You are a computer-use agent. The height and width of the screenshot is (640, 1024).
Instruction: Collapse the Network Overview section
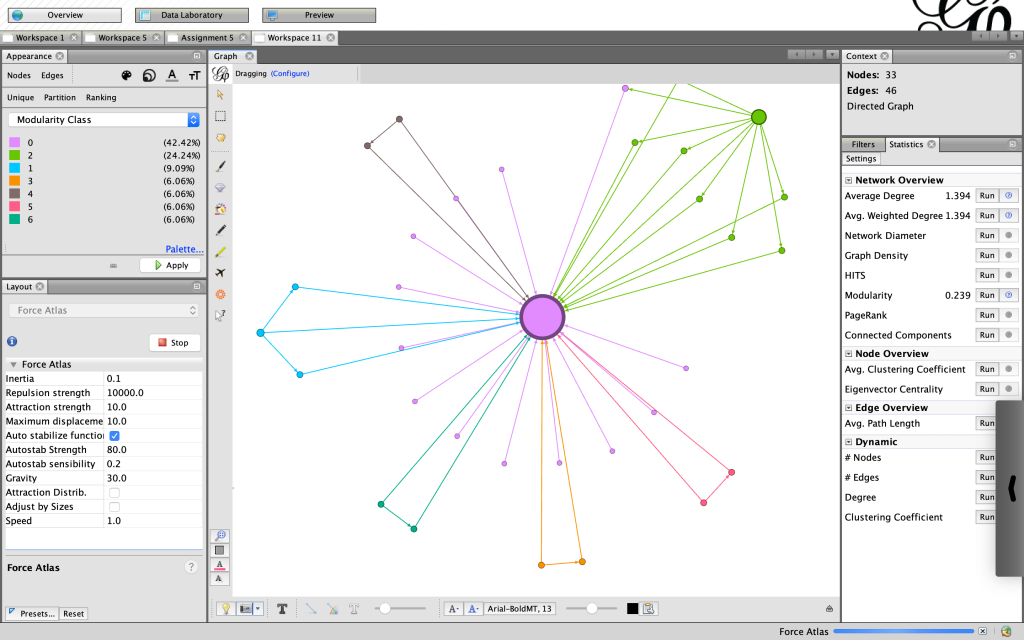click(x=849, y=180)
